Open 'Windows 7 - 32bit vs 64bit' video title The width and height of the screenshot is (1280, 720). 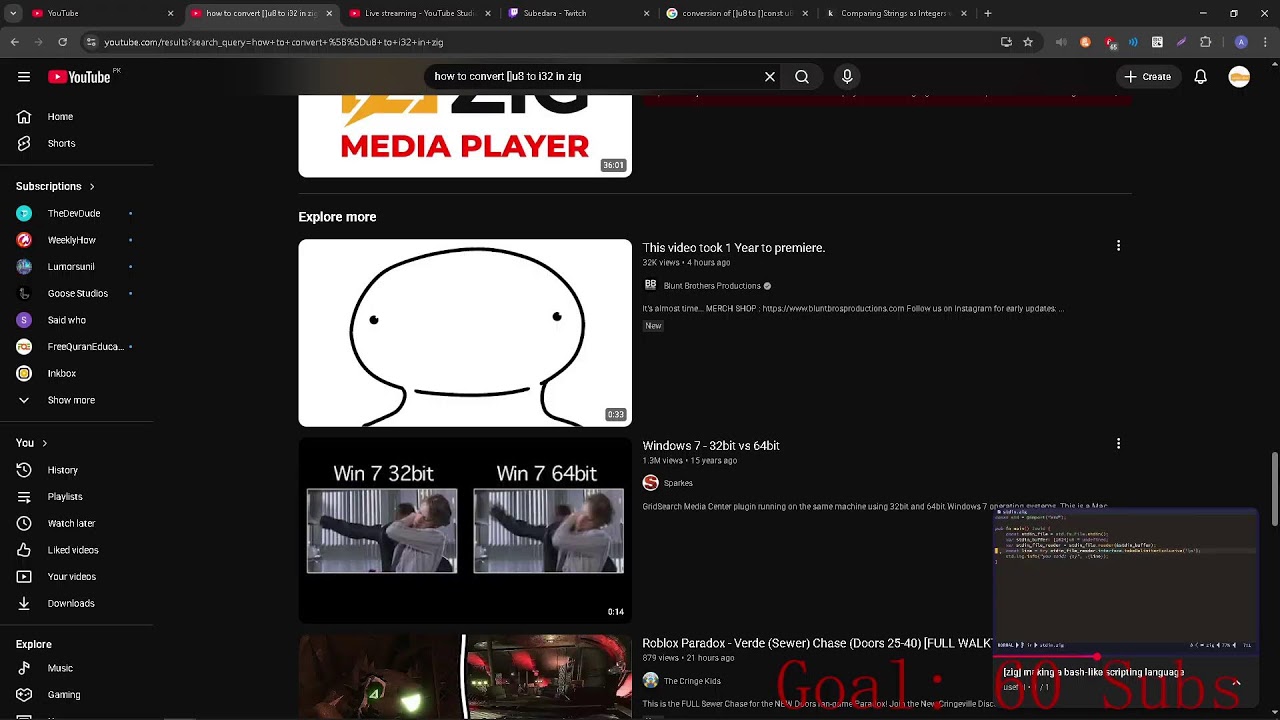coord(710,446)
